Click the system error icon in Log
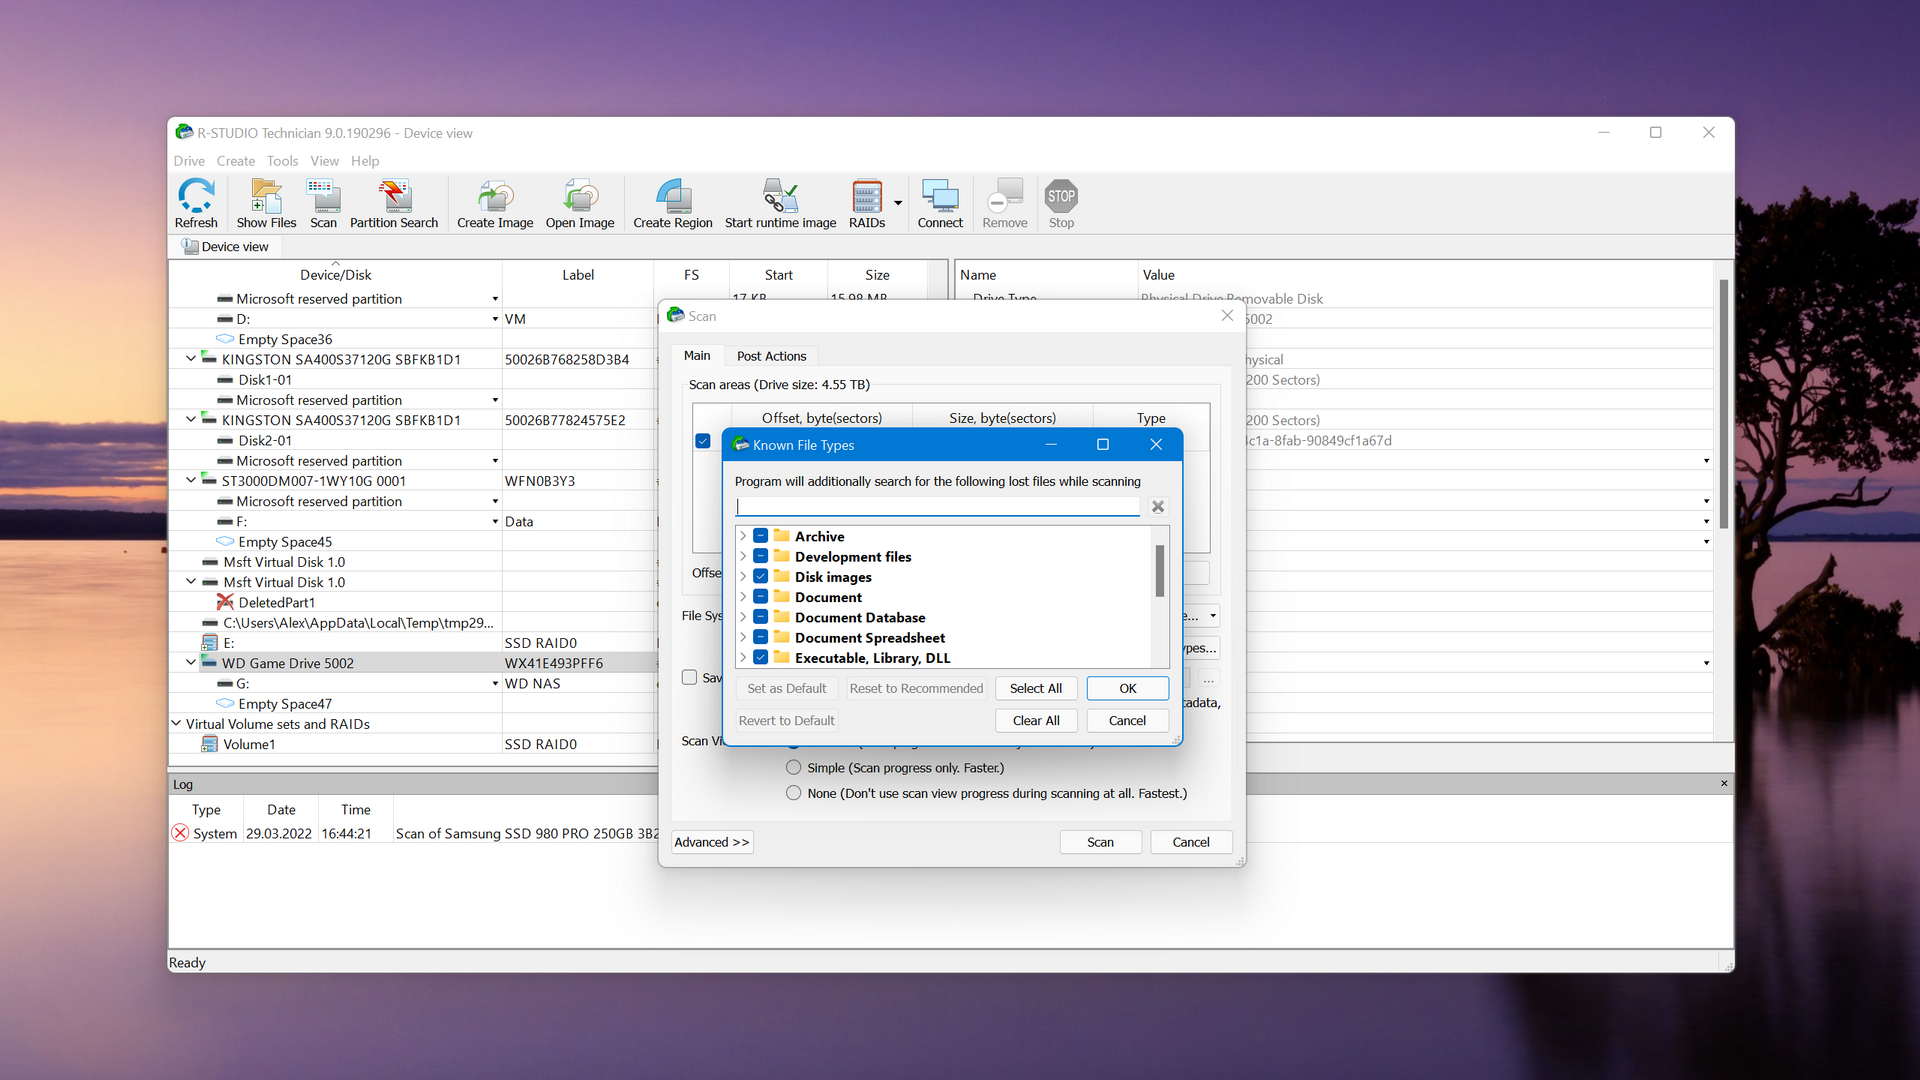 click(x=180, y=833)
